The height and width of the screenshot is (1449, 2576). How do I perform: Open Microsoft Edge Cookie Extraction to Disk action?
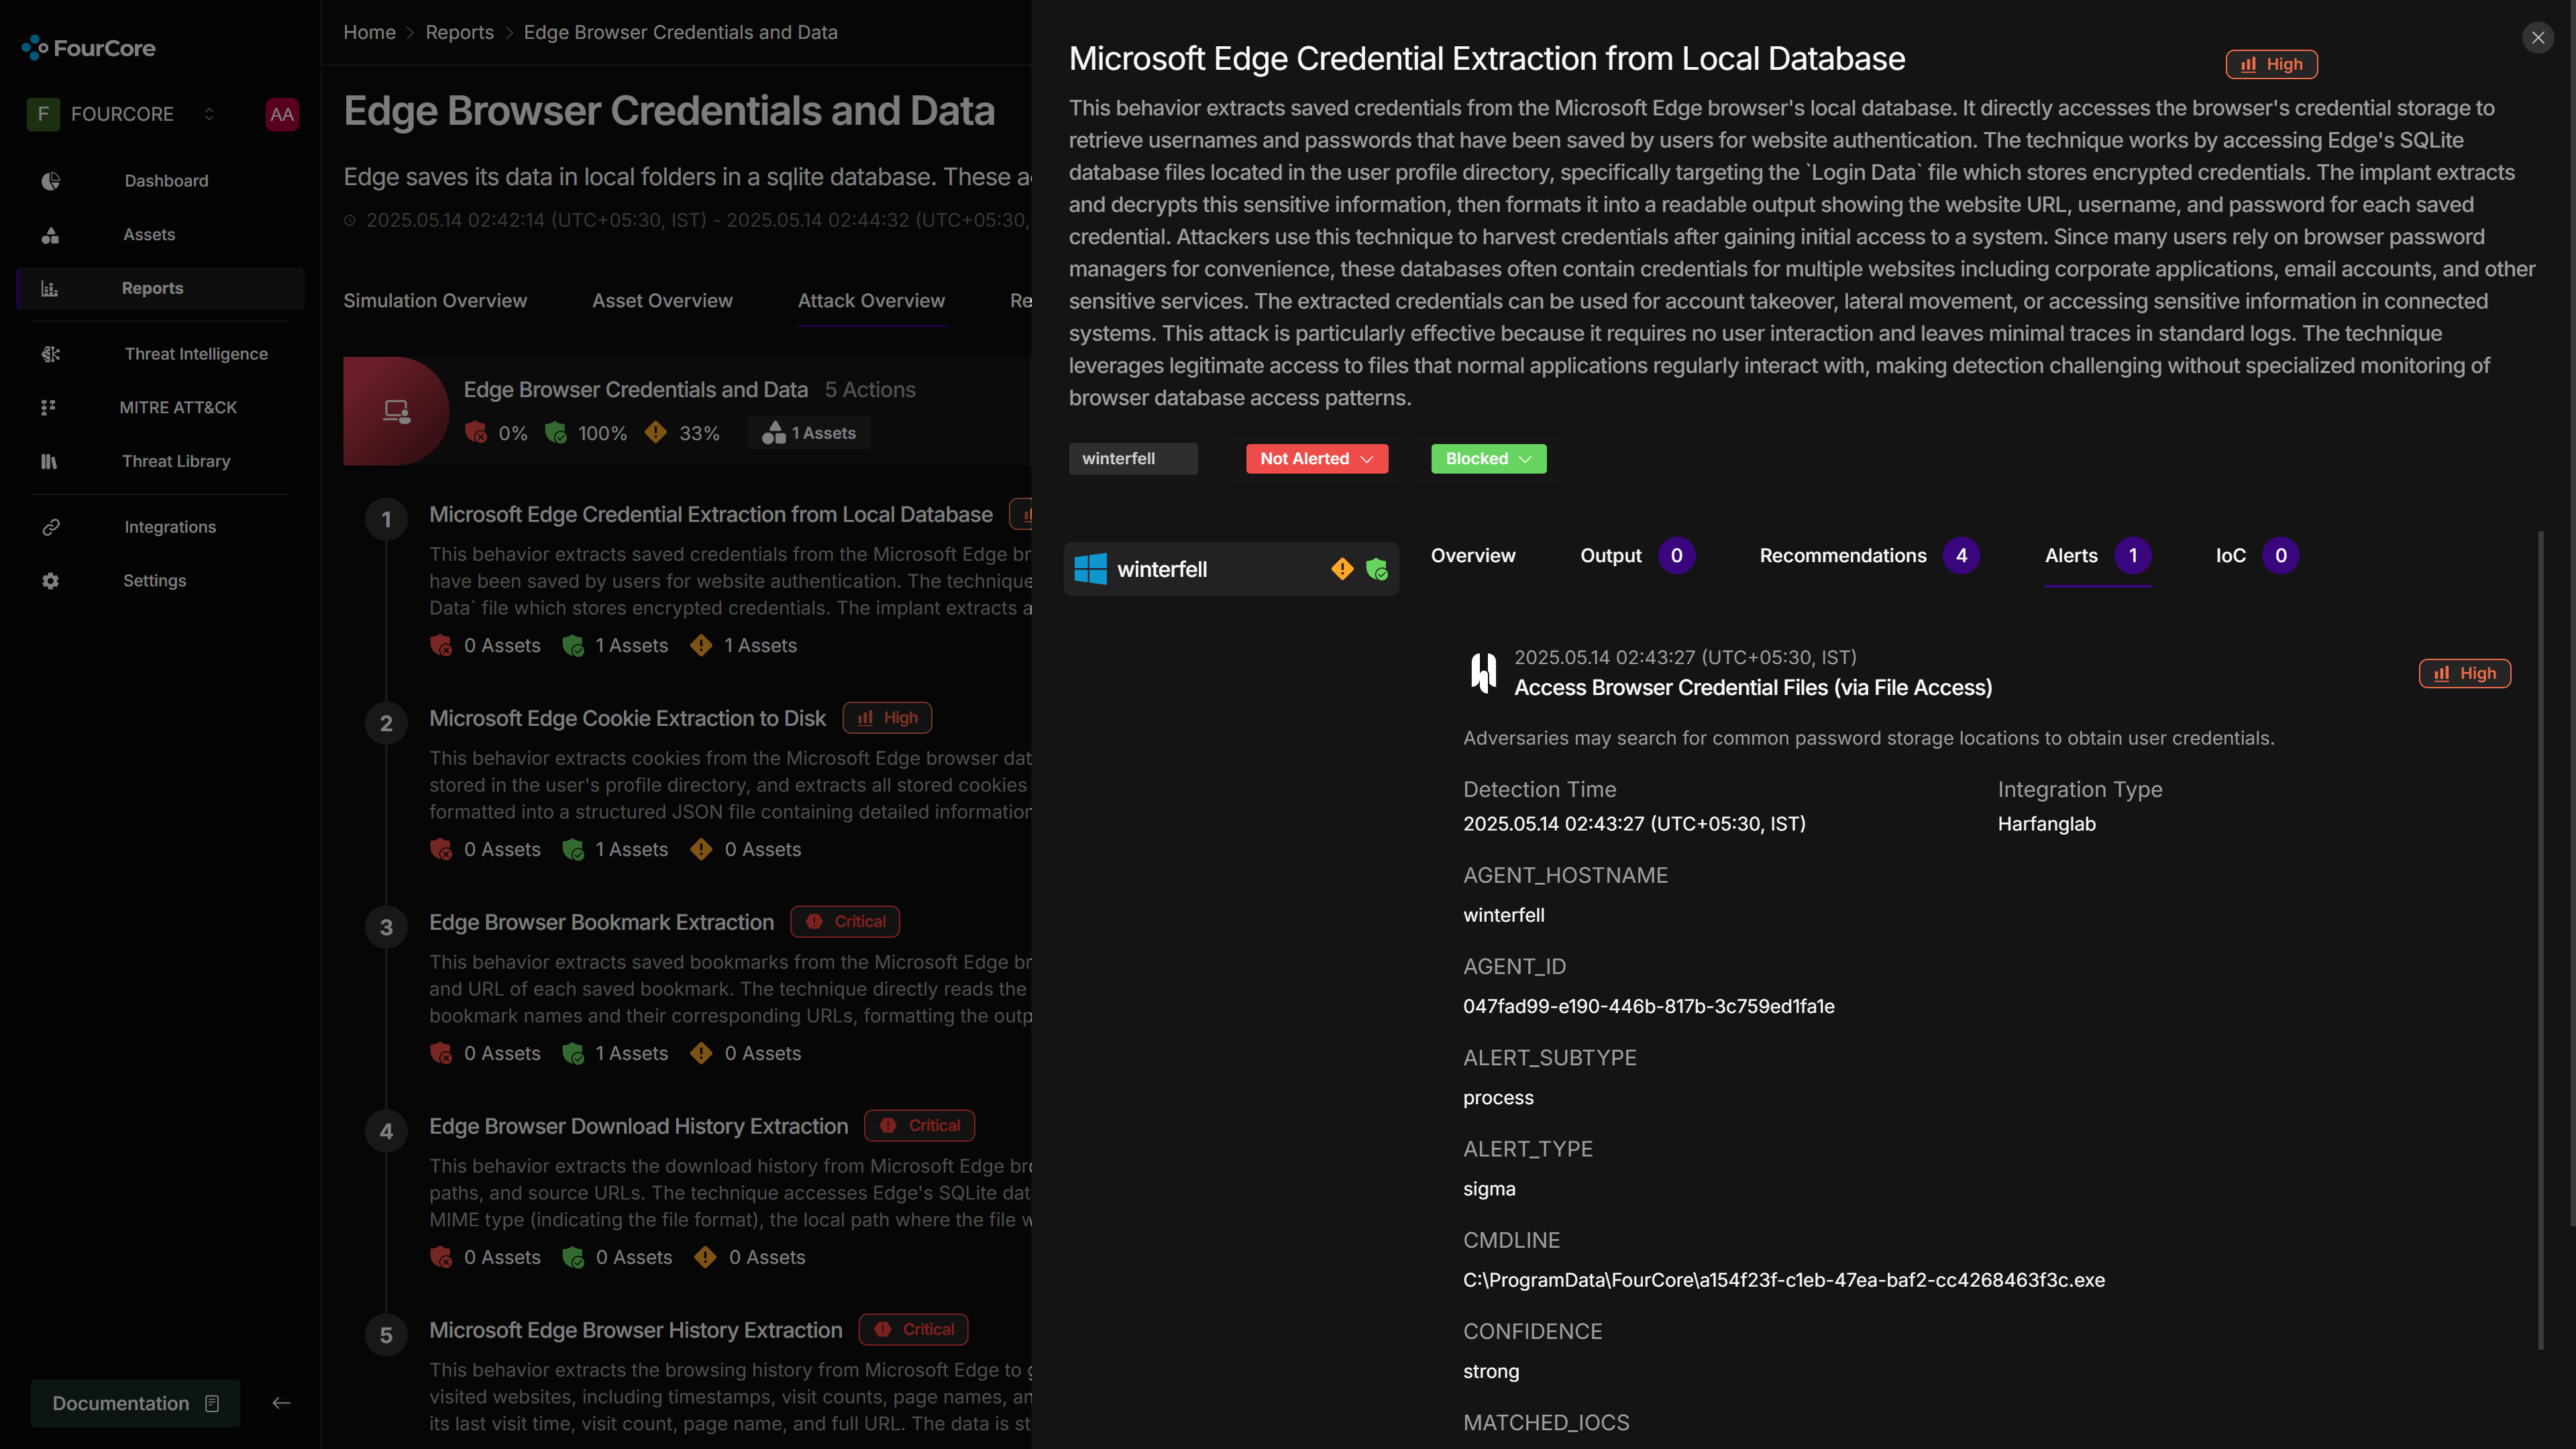point(627,718)
